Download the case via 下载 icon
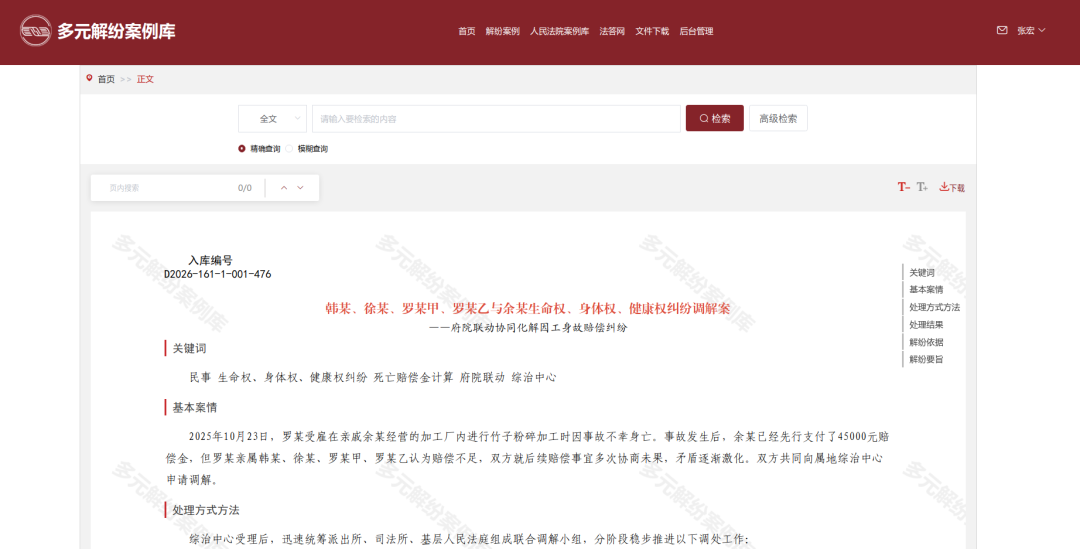Viewport: 1080px width, 549px height. tap(952, 187)
